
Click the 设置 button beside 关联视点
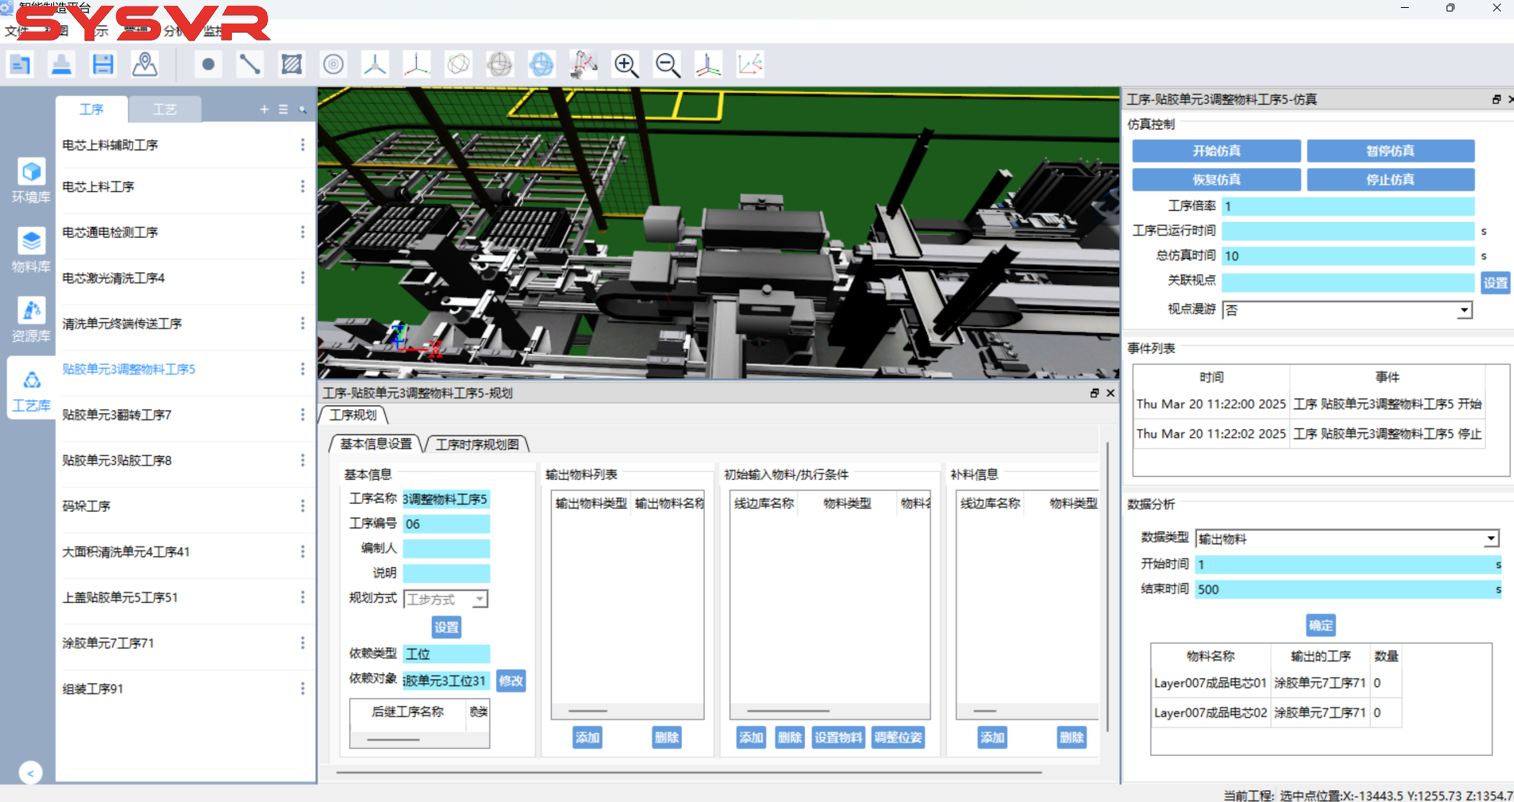tap(1495, 283)
